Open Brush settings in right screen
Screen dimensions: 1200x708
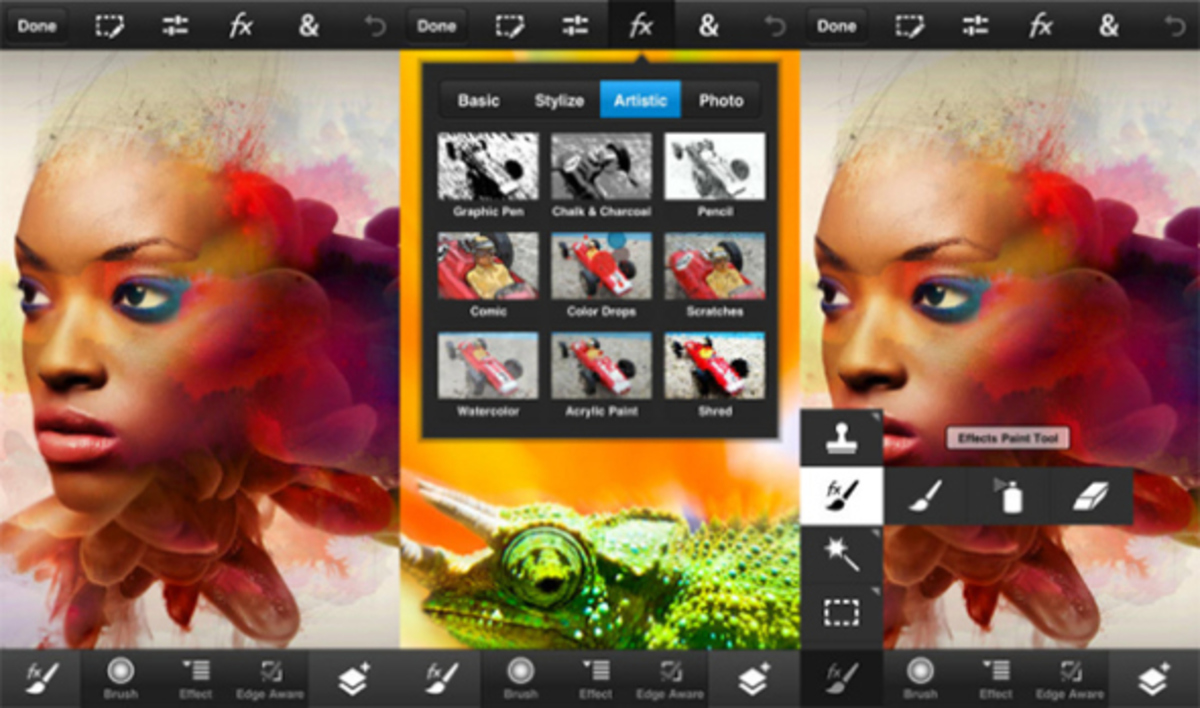coord(921,679)
